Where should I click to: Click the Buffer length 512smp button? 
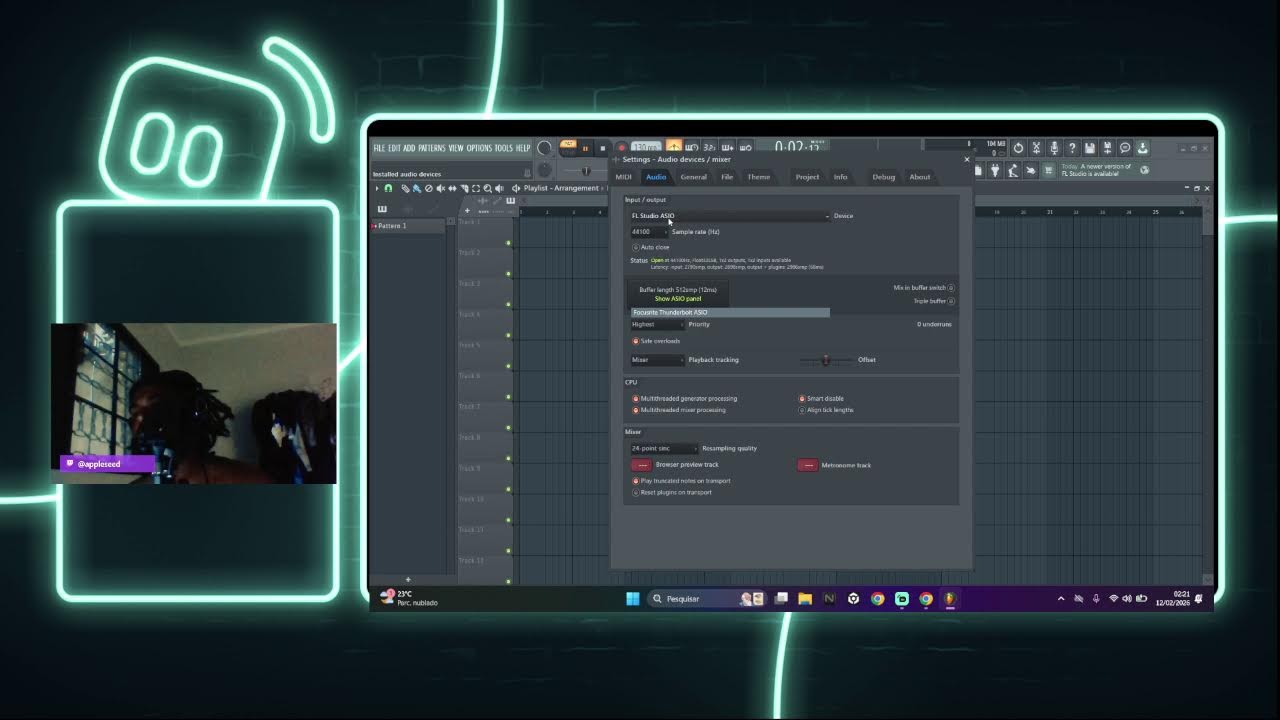[678, 290]
